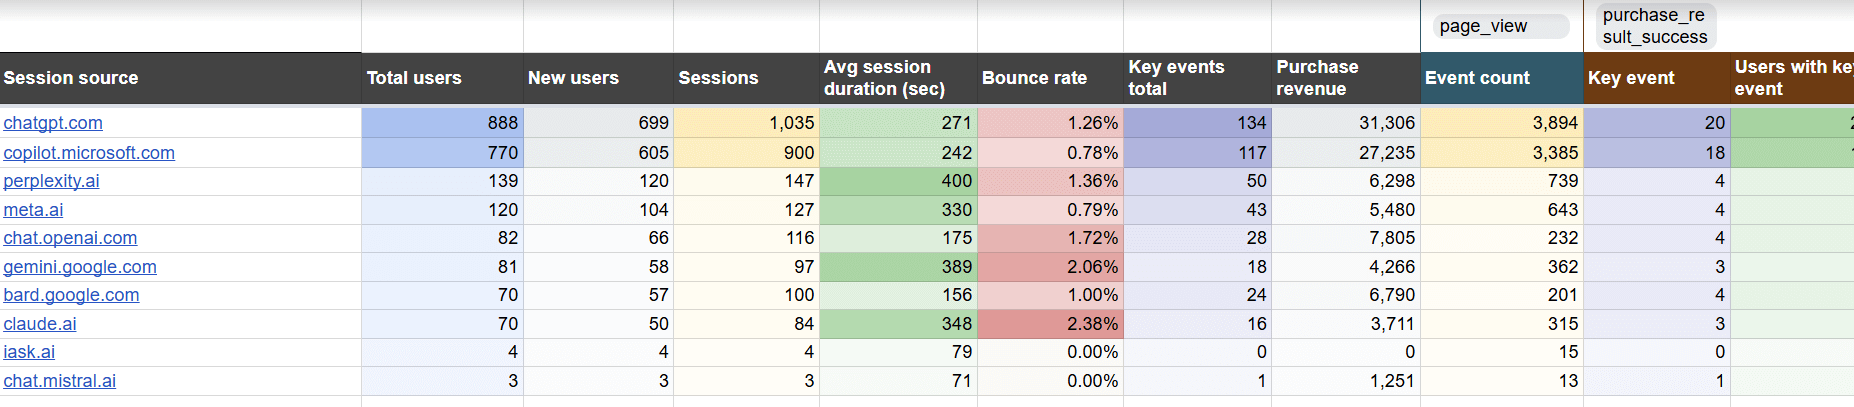The image size is (1854, 407).
Task: Select perplexity.ai bounce rate 1.36%
Action: coord(1051,181)
